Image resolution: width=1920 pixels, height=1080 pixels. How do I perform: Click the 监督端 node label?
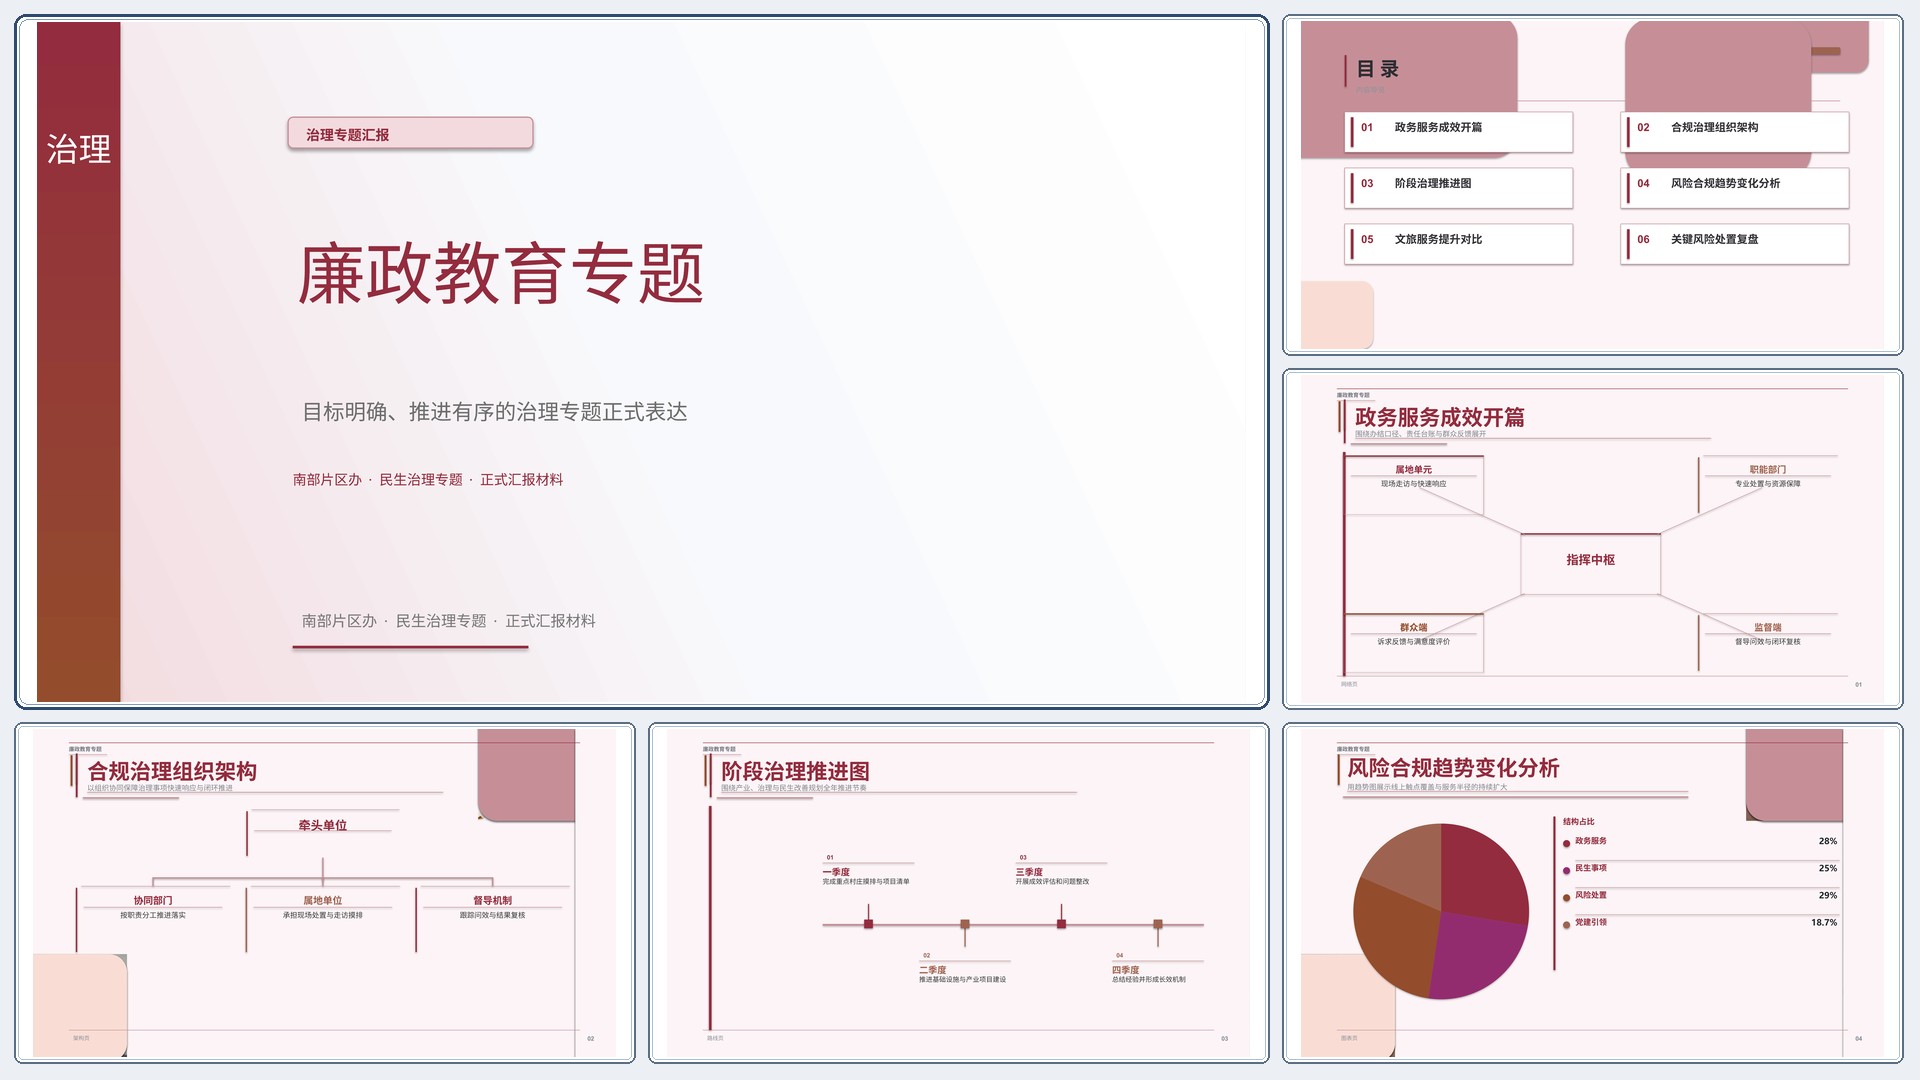coord(1767,627)
